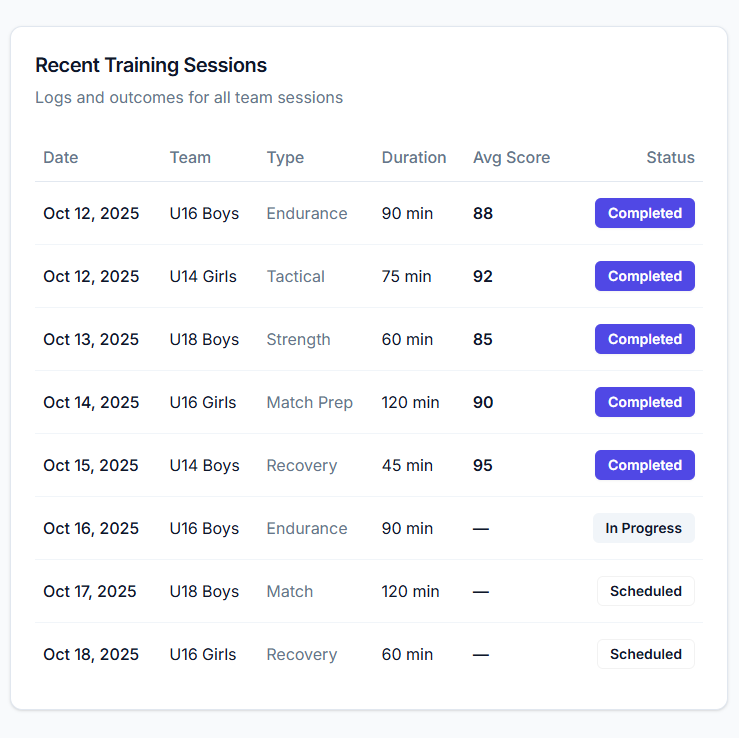This screenshot has width=739, height=738.
Task: Click Completed badge for Match Prep session
Action: click(x=645, y=402)
